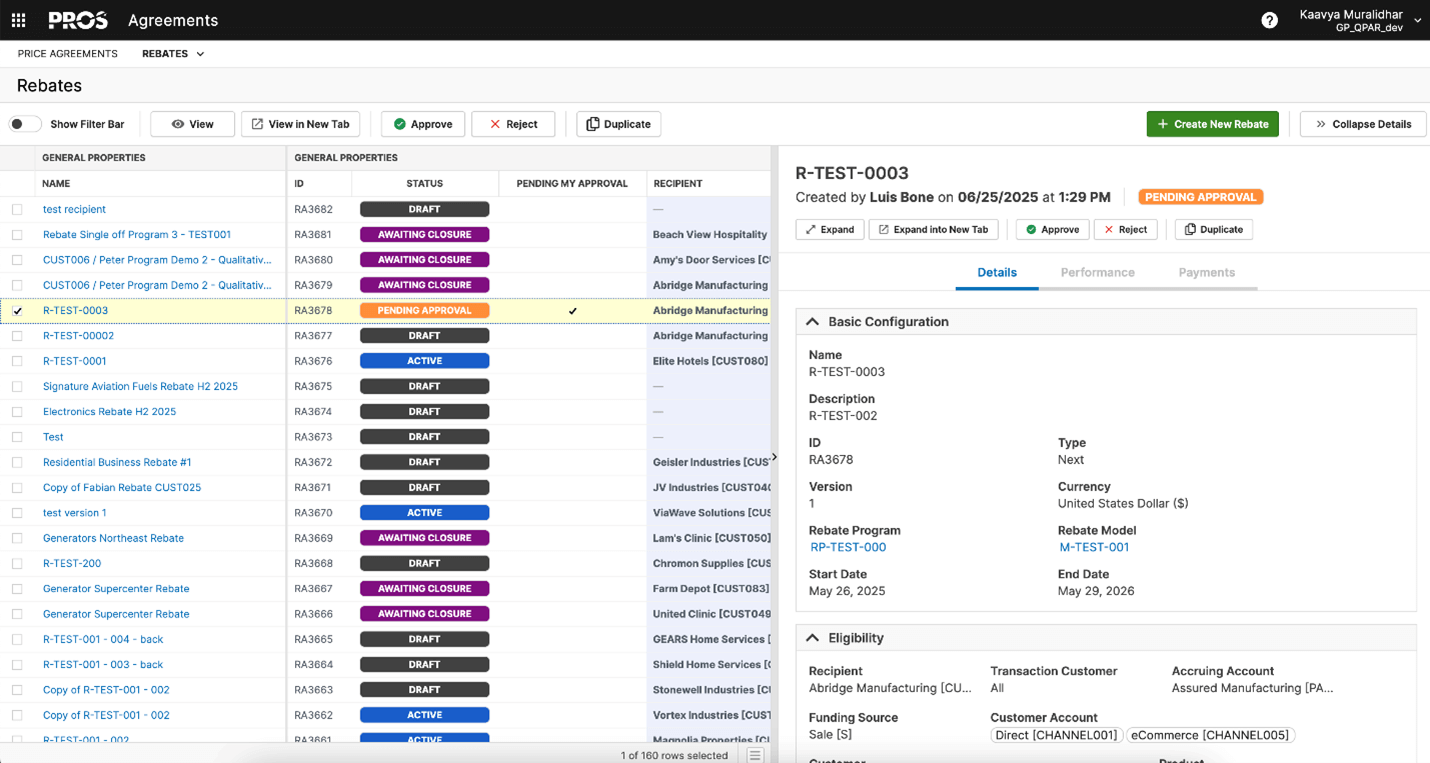Screen dimensions: 1430x763
Task: Click the Create New Rebate button
Action: pos(1212,124)
